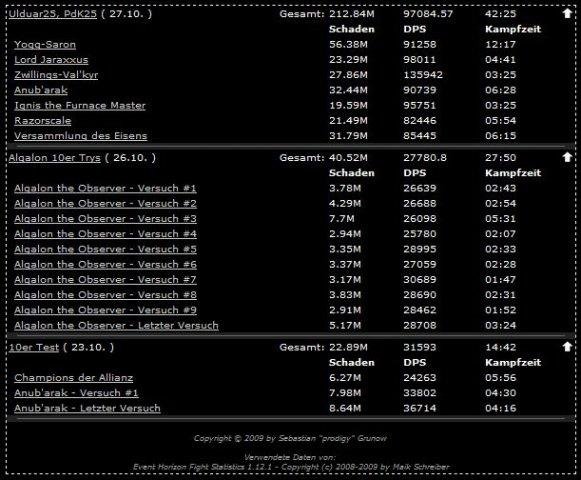
Task: Open the Versammlung des Eisens link
Action: pos(80,136)
